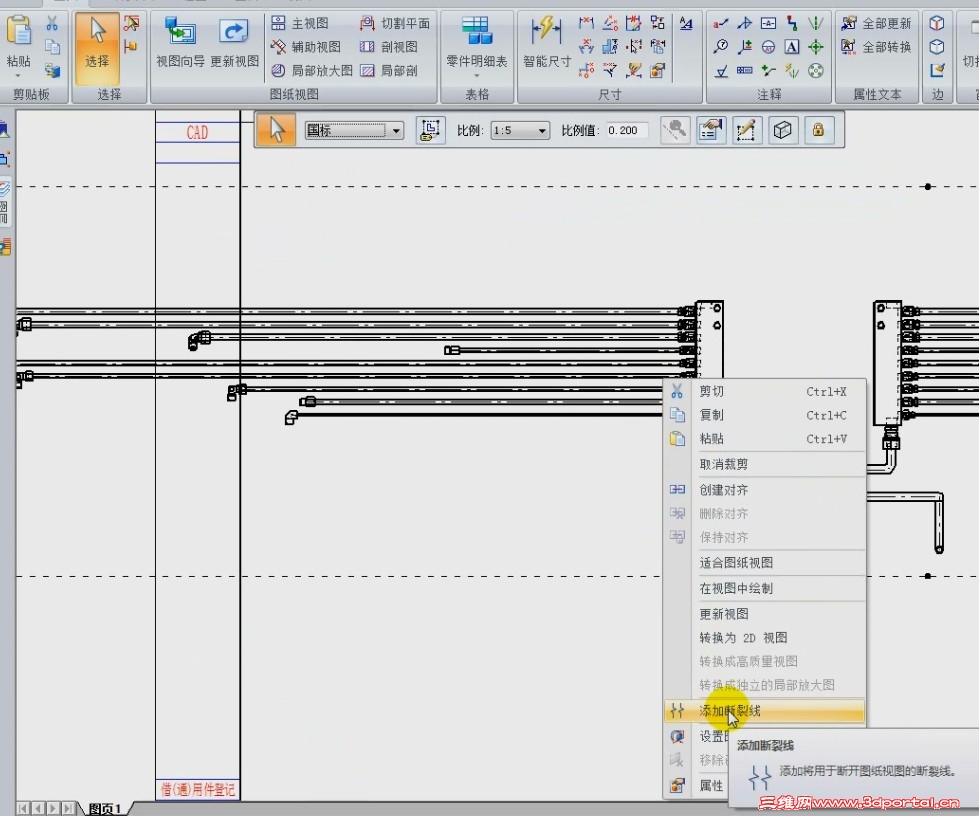The width and height of the screenshot is (979, 816).
Task: Click the first-sheet navigation arrow at bottom left
Action: [x=23, y=809]
